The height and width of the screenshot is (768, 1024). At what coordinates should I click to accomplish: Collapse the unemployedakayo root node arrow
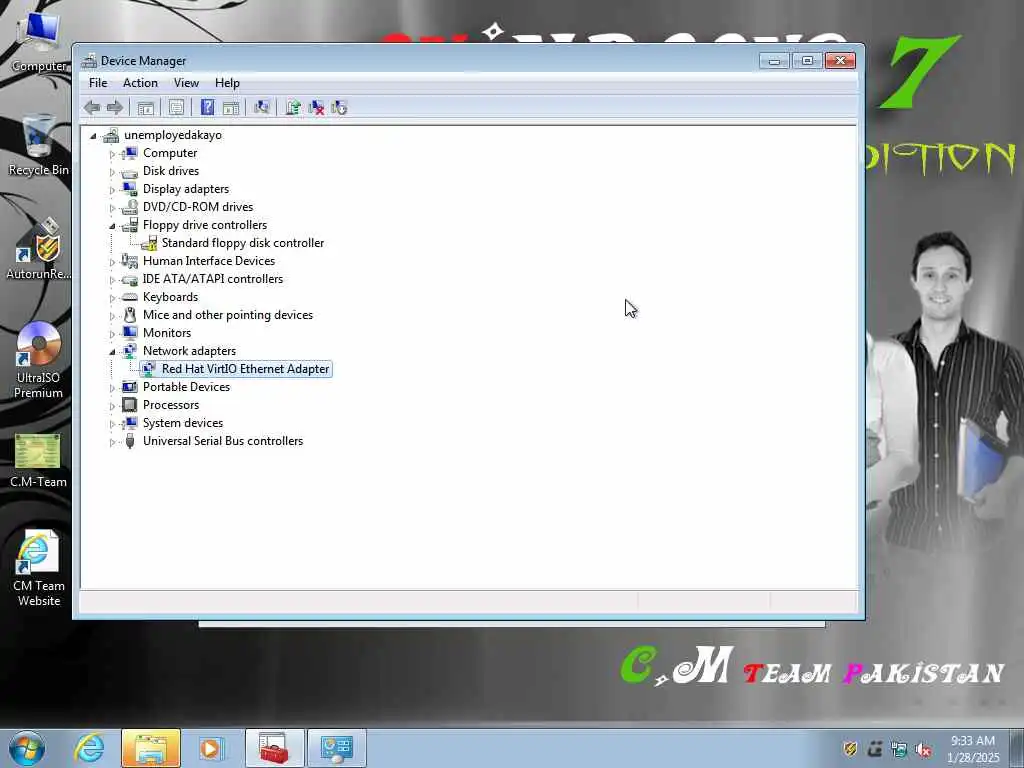pyautogui.click(x=93, y=136)
